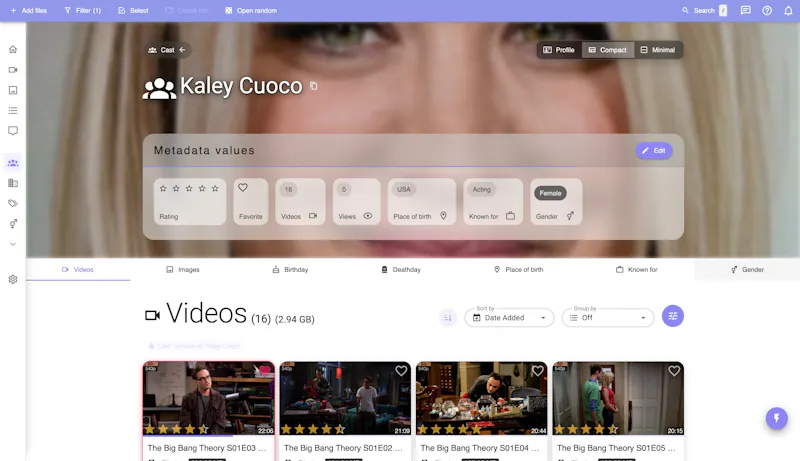The width and height of the screenshot is (800, 461).
Task: Select the Deathday tab
Action: (x=401, y=269)
